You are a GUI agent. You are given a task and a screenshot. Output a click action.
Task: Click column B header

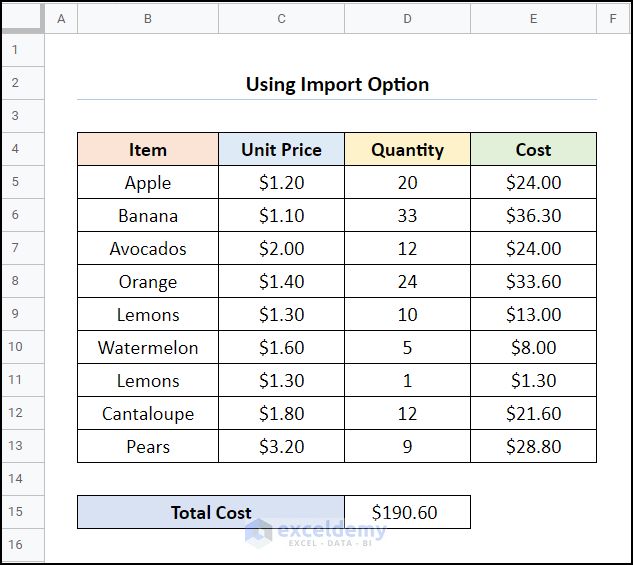click(x=148, y=18)
